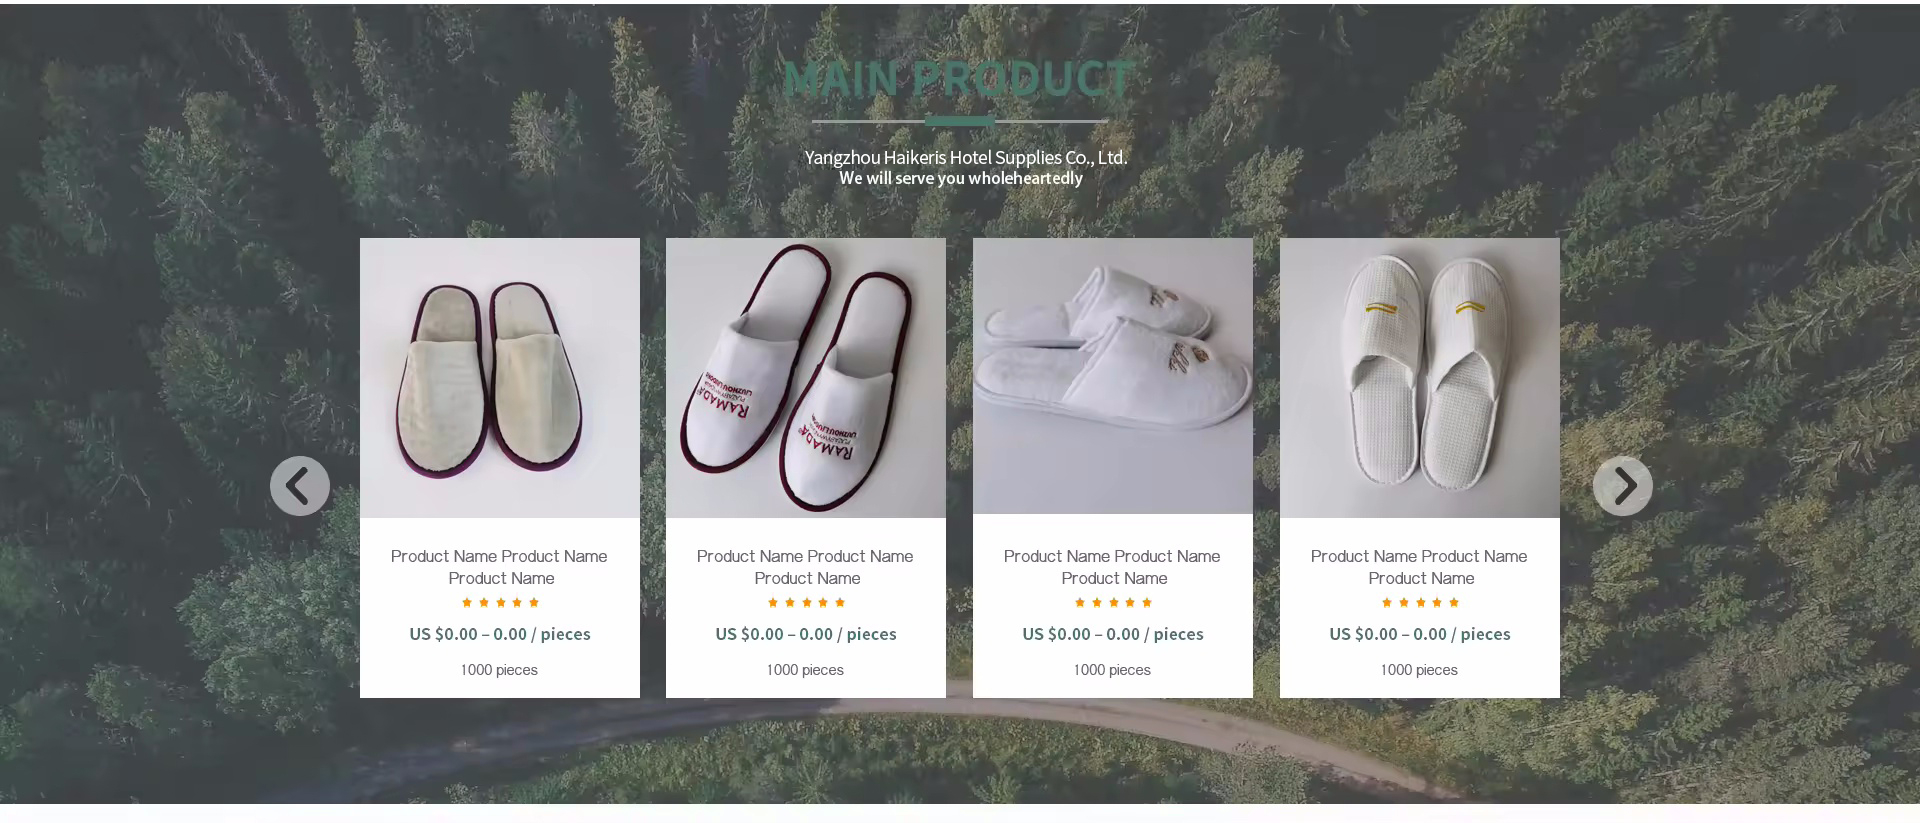Click the second product's name link

coord(805,567)
